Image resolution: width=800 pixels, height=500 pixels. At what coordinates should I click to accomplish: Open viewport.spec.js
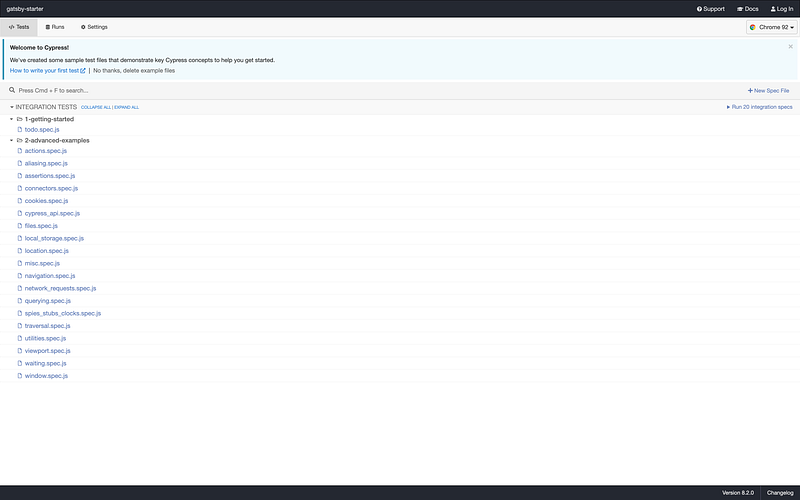(x=47, y=351)
